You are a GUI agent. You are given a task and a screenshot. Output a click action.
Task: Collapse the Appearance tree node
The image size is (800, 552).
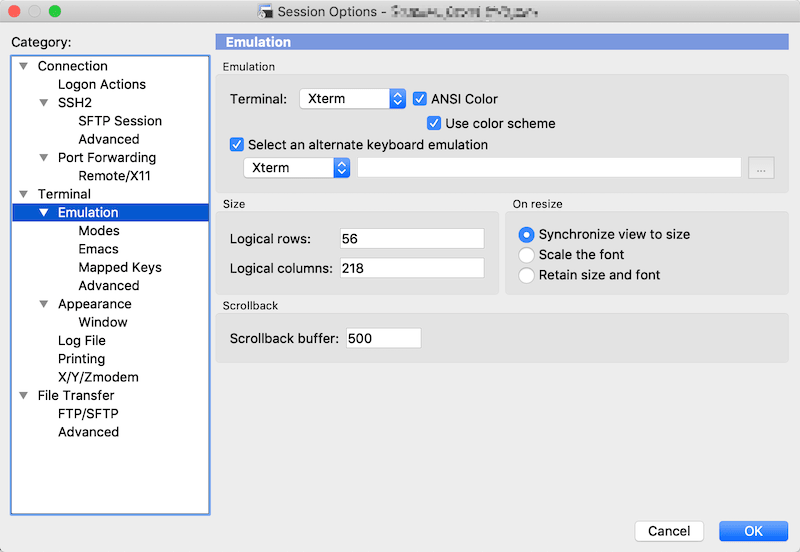[x=44, y=304]
